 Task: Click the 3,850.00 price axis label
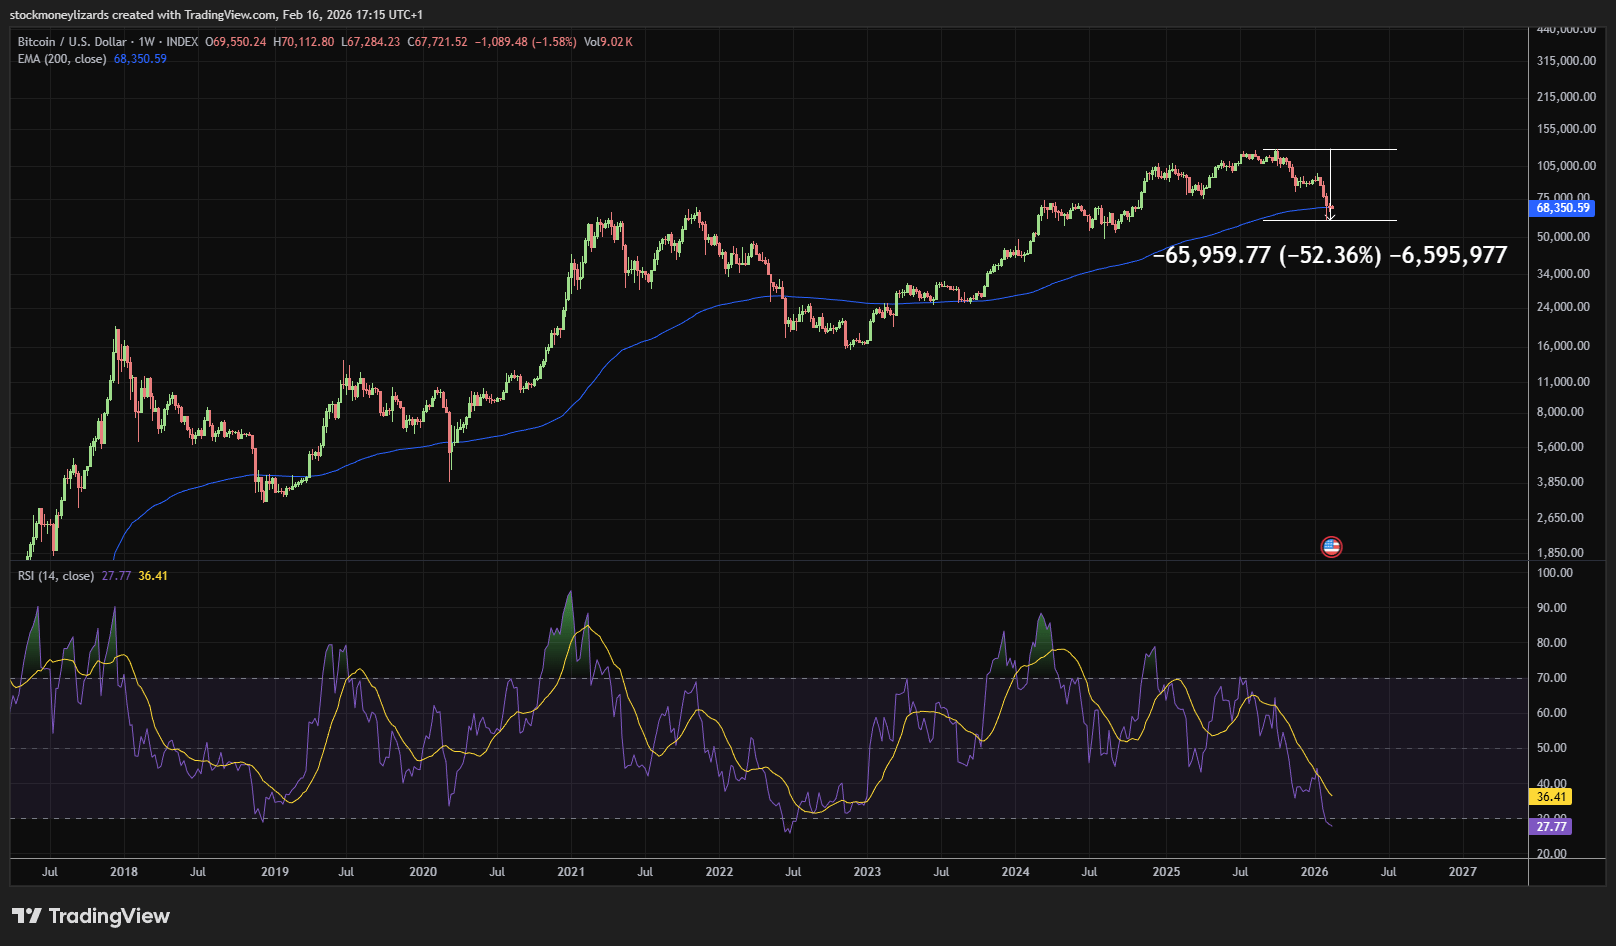pyautogui.click(x=1560, y=482)
